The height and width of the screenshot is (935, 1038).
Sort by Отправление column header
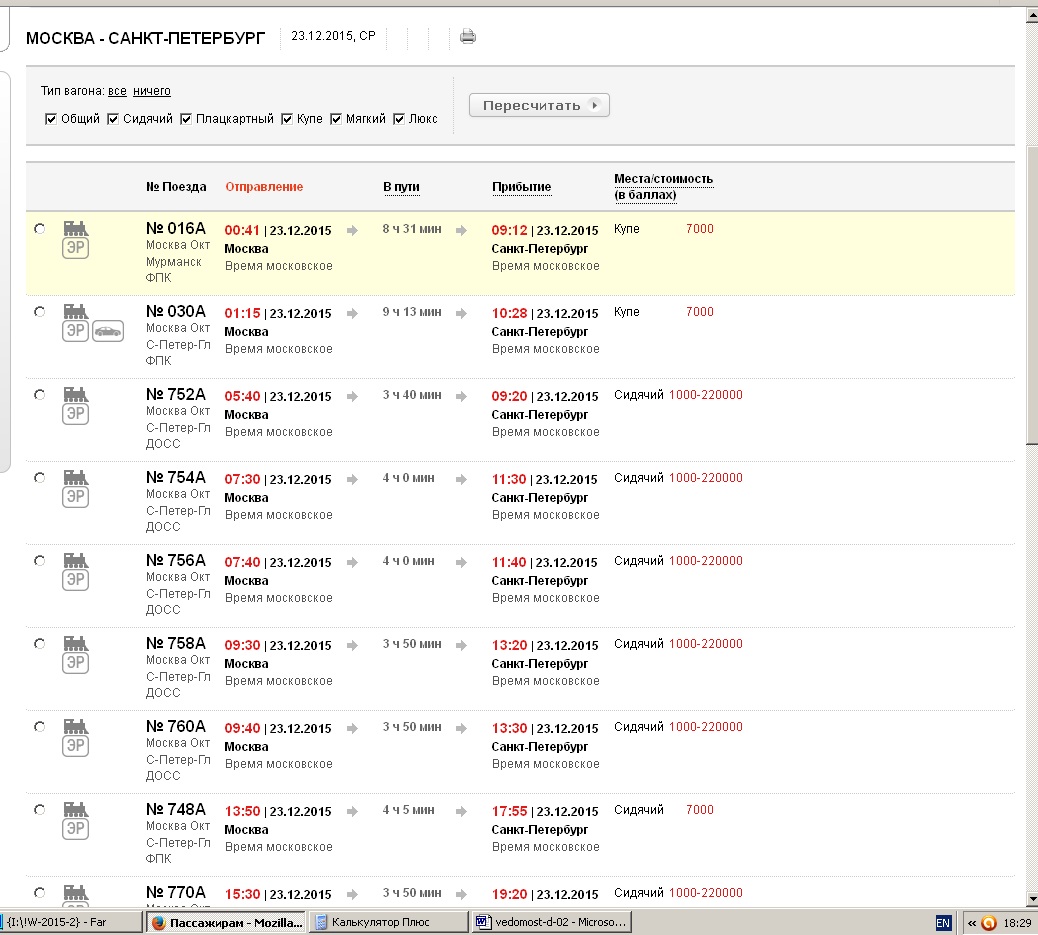point(264,187)
